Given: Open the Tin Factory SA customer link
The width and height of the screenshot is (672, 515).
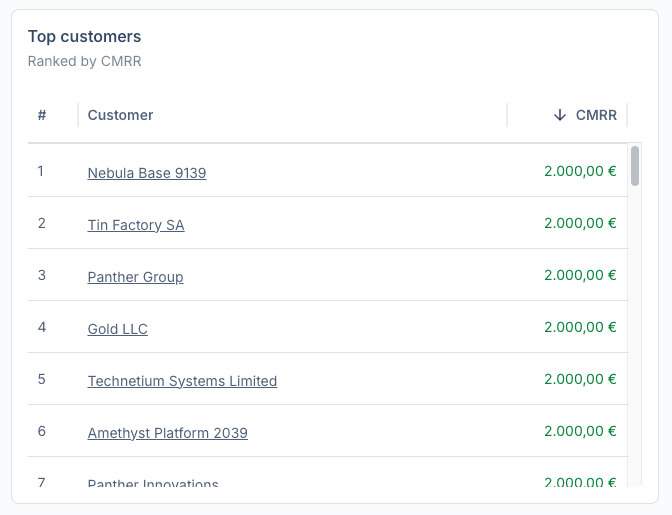Looking at the screenshot, I should (x=136, y=225).
